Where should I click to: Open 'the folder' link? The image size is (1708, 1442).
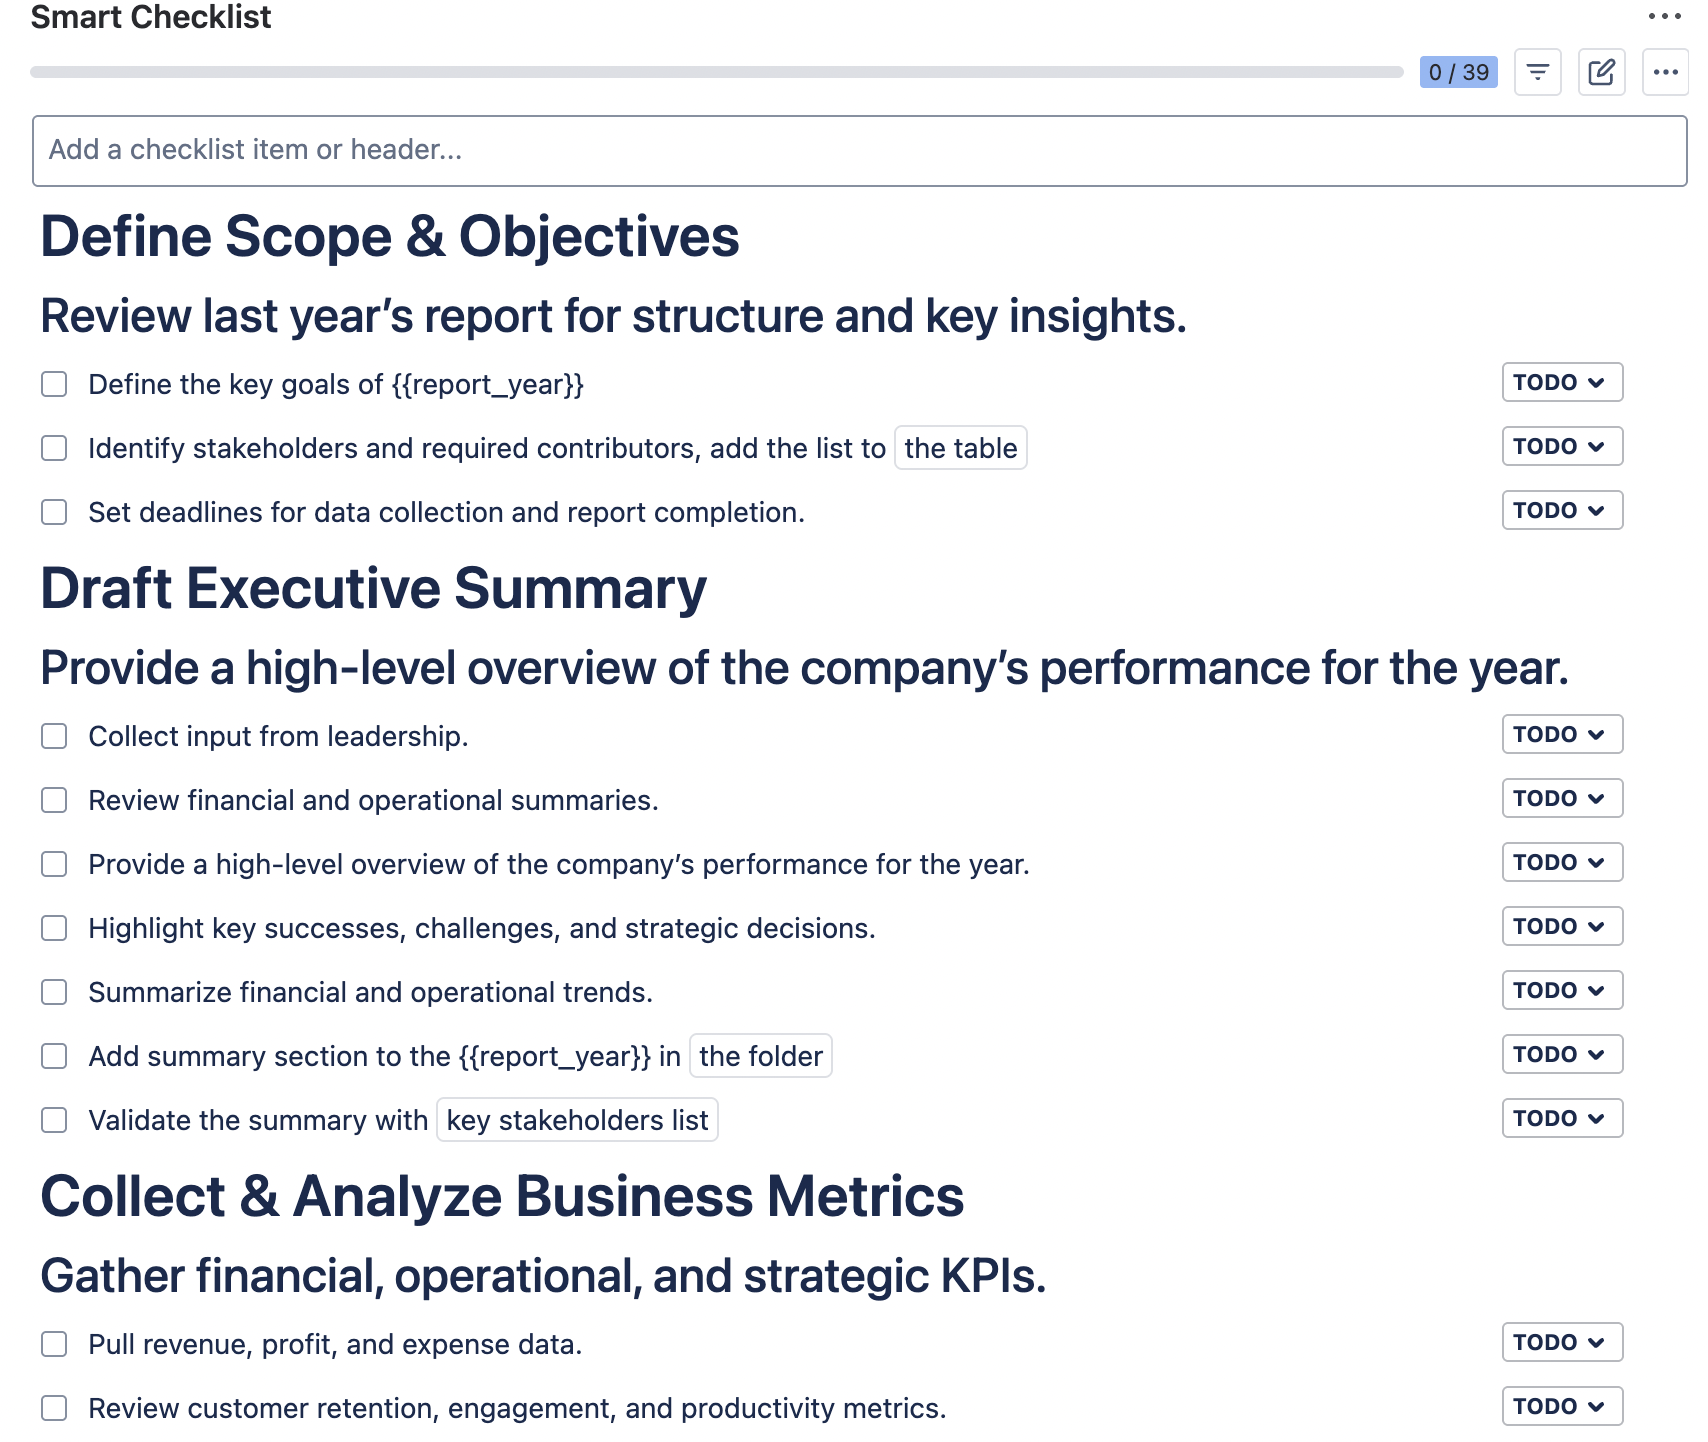click(761, 1056)
